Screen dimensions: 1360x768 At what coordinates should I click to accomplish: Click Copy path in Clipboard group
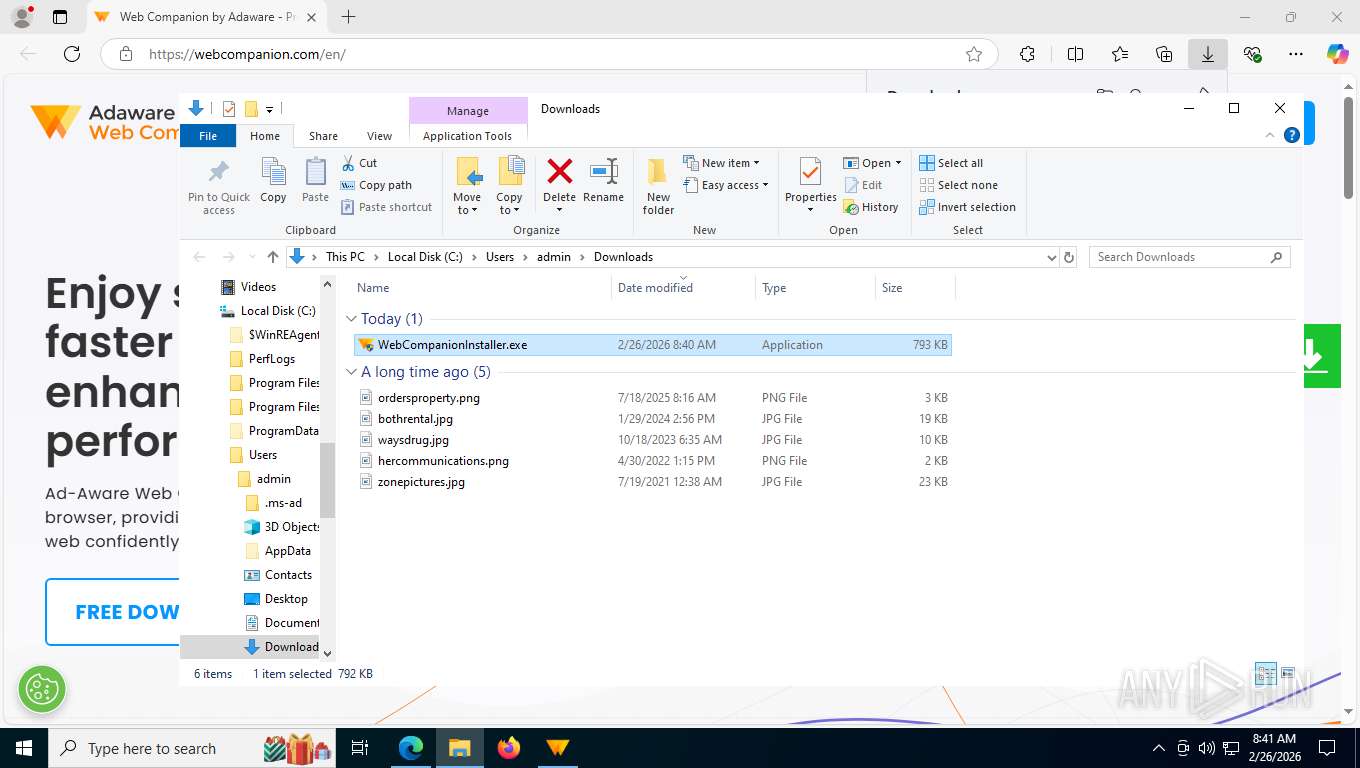click(376, 185)
